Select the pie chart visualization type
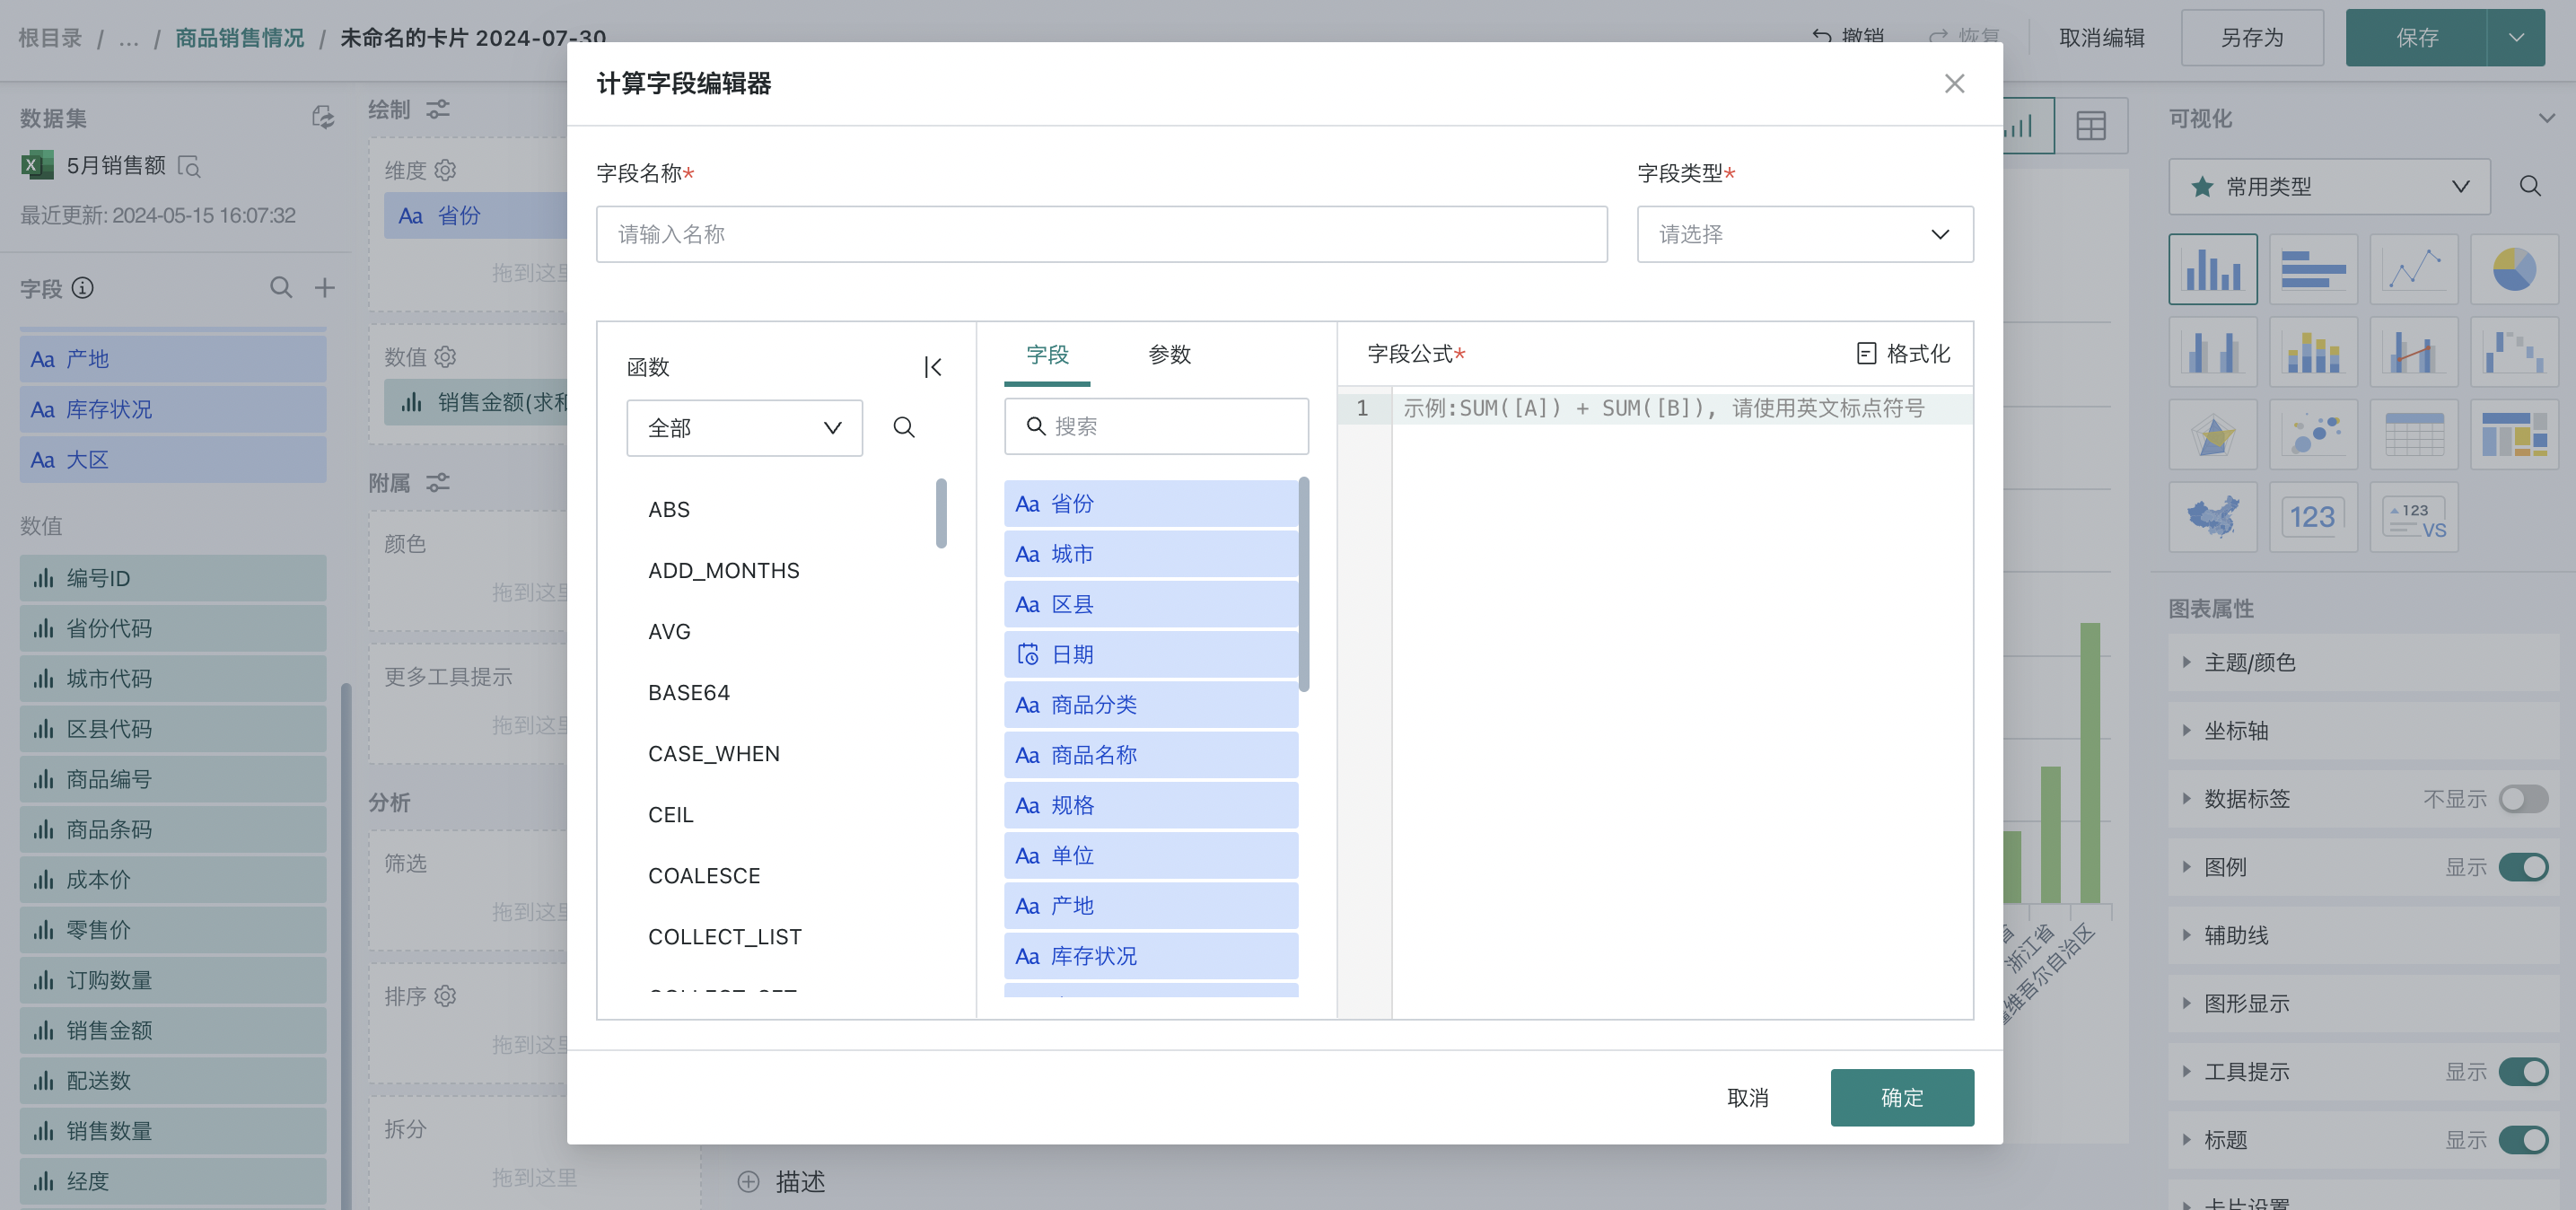This screenshot has width=2576, height=1210. tap(2512, 269)
